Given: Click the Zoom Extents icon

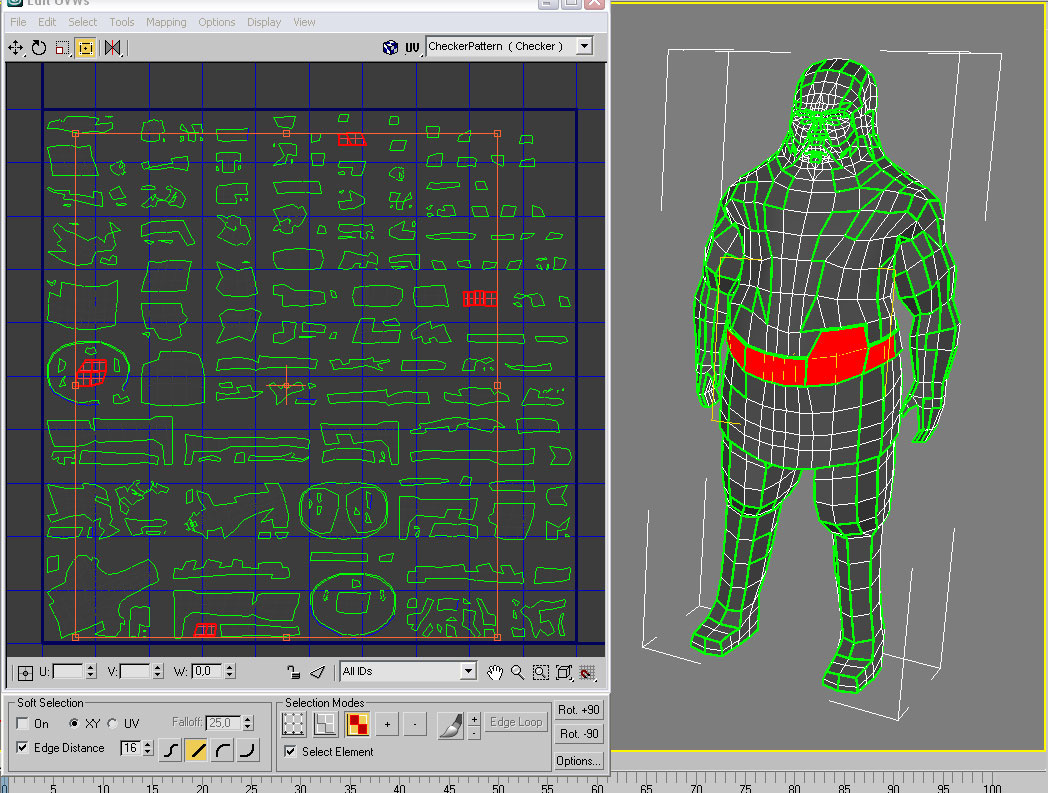Looking at the screenshot, I should coord(564,672).
